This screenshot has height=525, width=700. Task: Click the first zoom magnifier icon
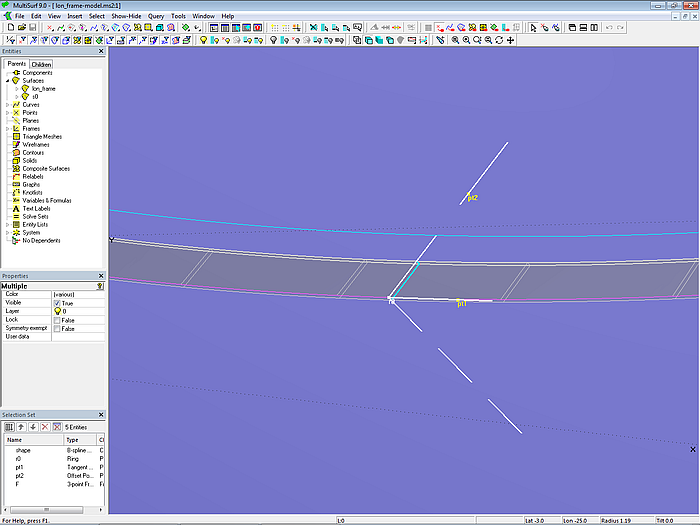pyautogui.click(x=455, y=40)
